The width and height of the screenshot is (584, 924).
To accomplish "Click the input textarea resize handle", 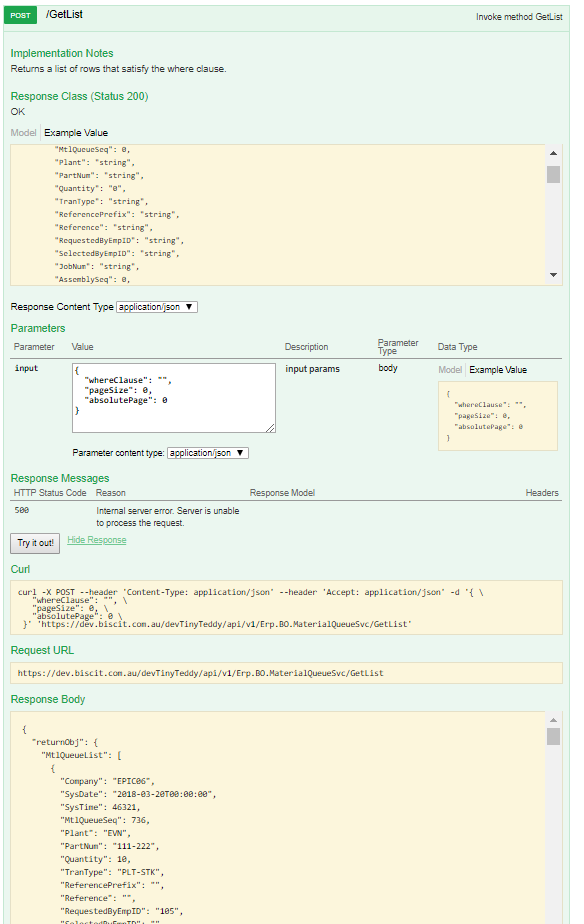I will click(270, 428).
